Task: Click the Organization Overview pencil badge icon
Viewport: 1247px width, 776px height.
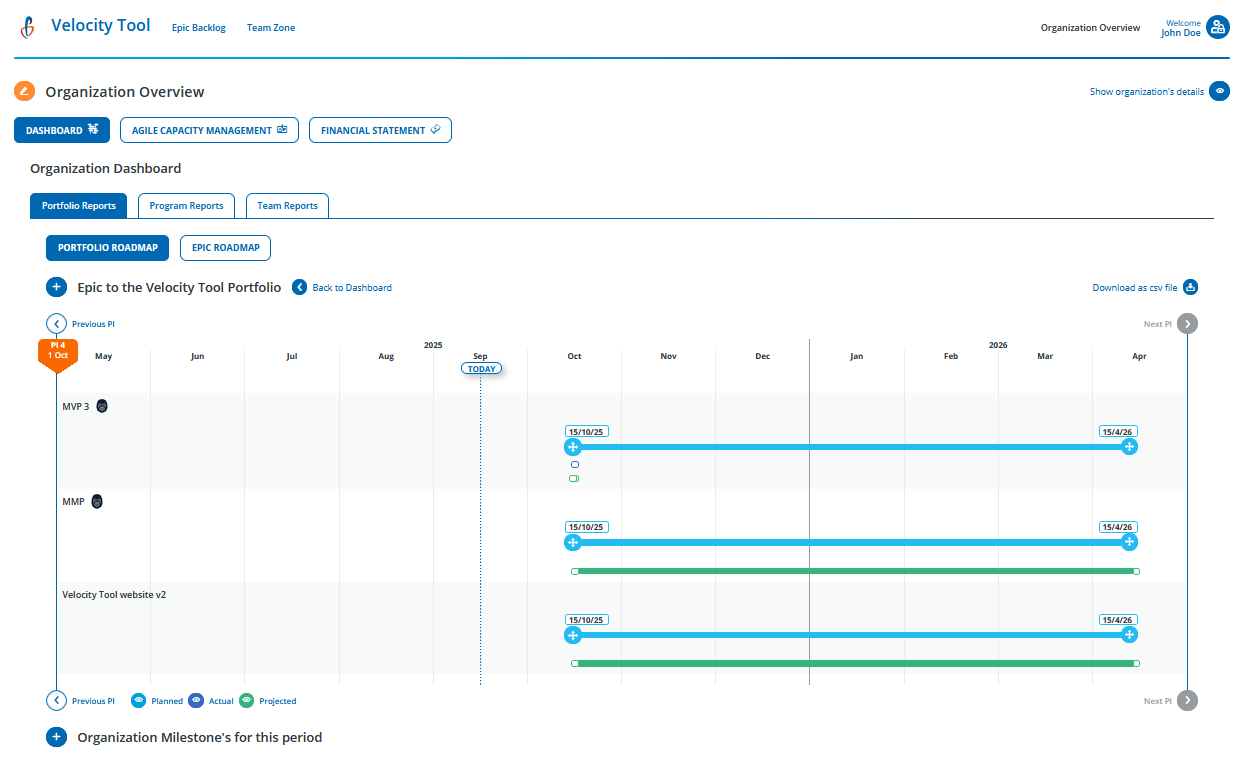Action: 25,91
